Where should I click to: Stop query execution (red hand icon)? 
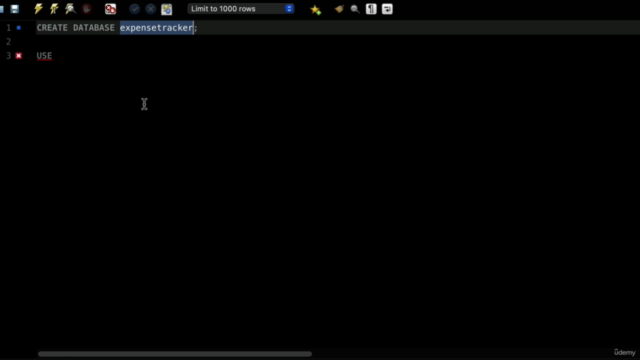point(87,9)
